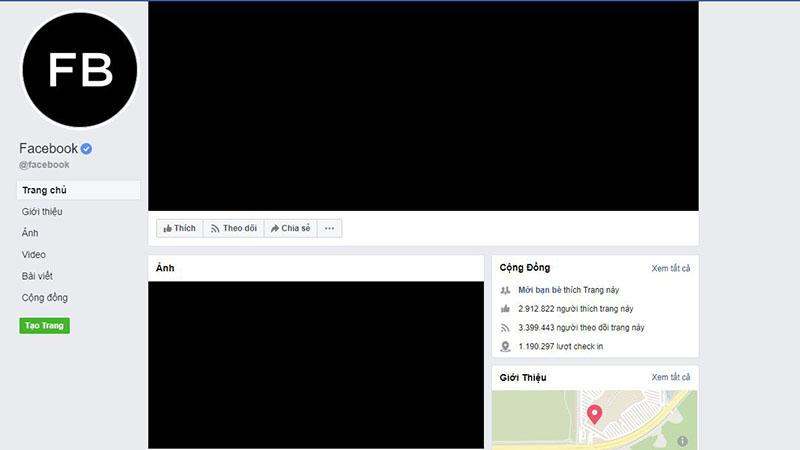The width and height of the screenshot is (800, 450).
Task: Click the green Tạo Trang button
Action: [x=44, y=326]
